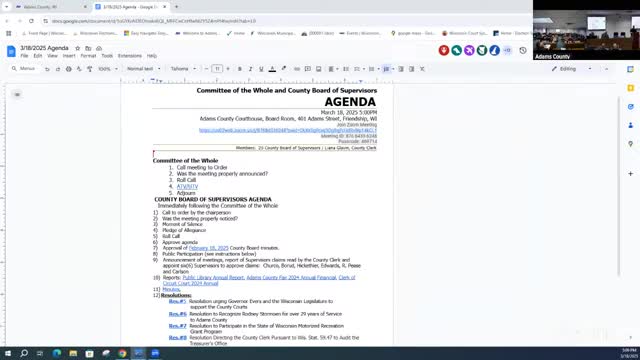Star the 3/18/2025 Agenda document
The width and height of the screenshot is (640, 360).
78,48
